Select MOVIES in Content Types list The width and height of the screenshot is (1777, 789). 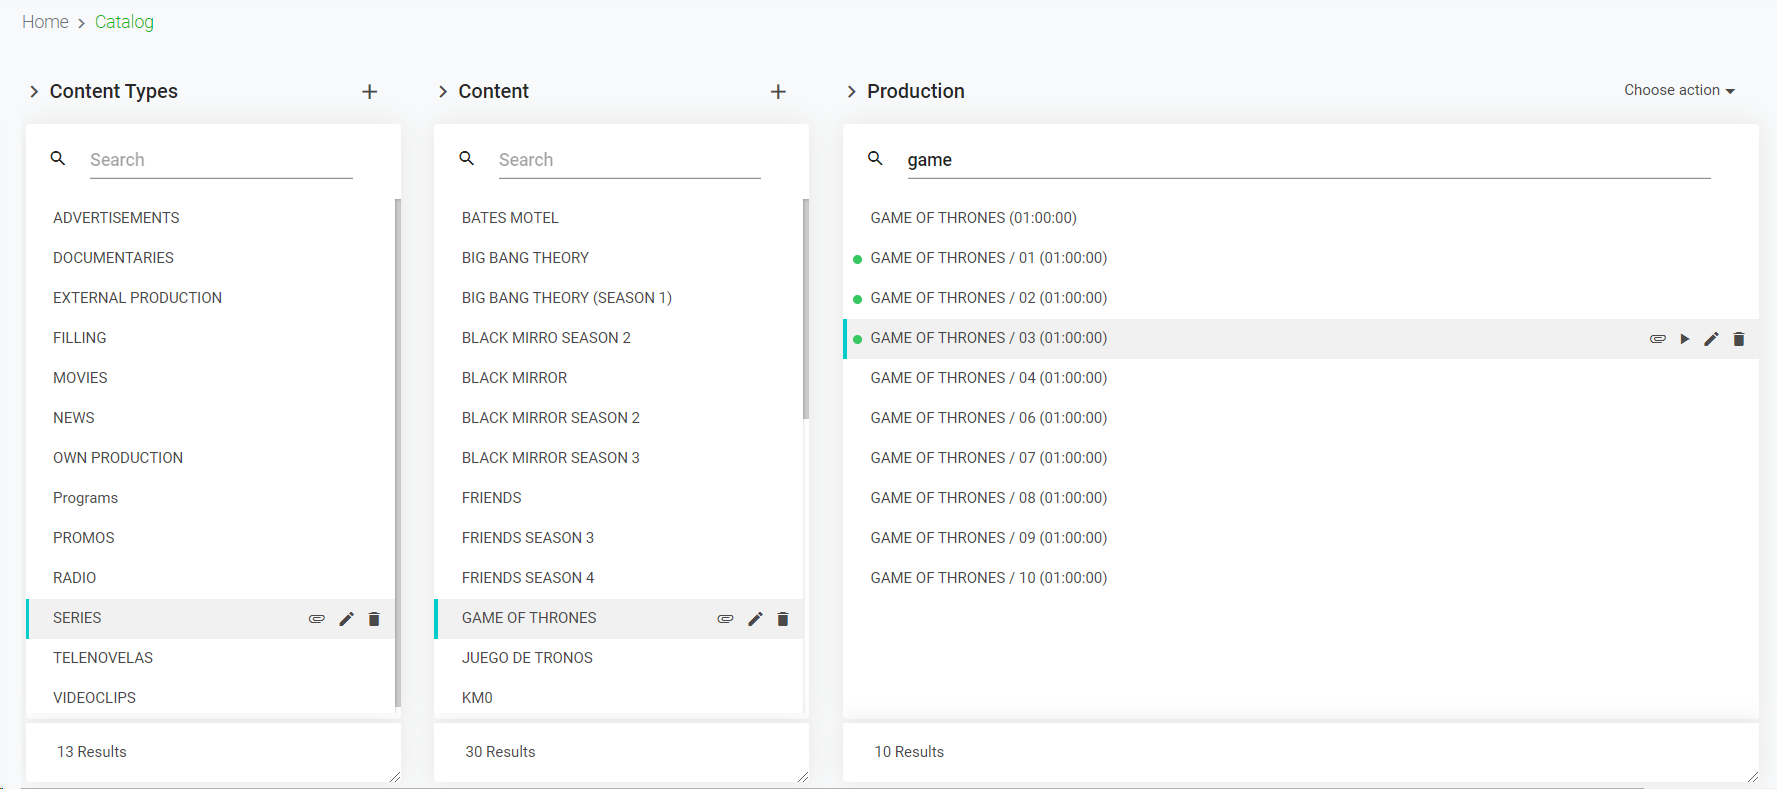click(x=80, y=378)
